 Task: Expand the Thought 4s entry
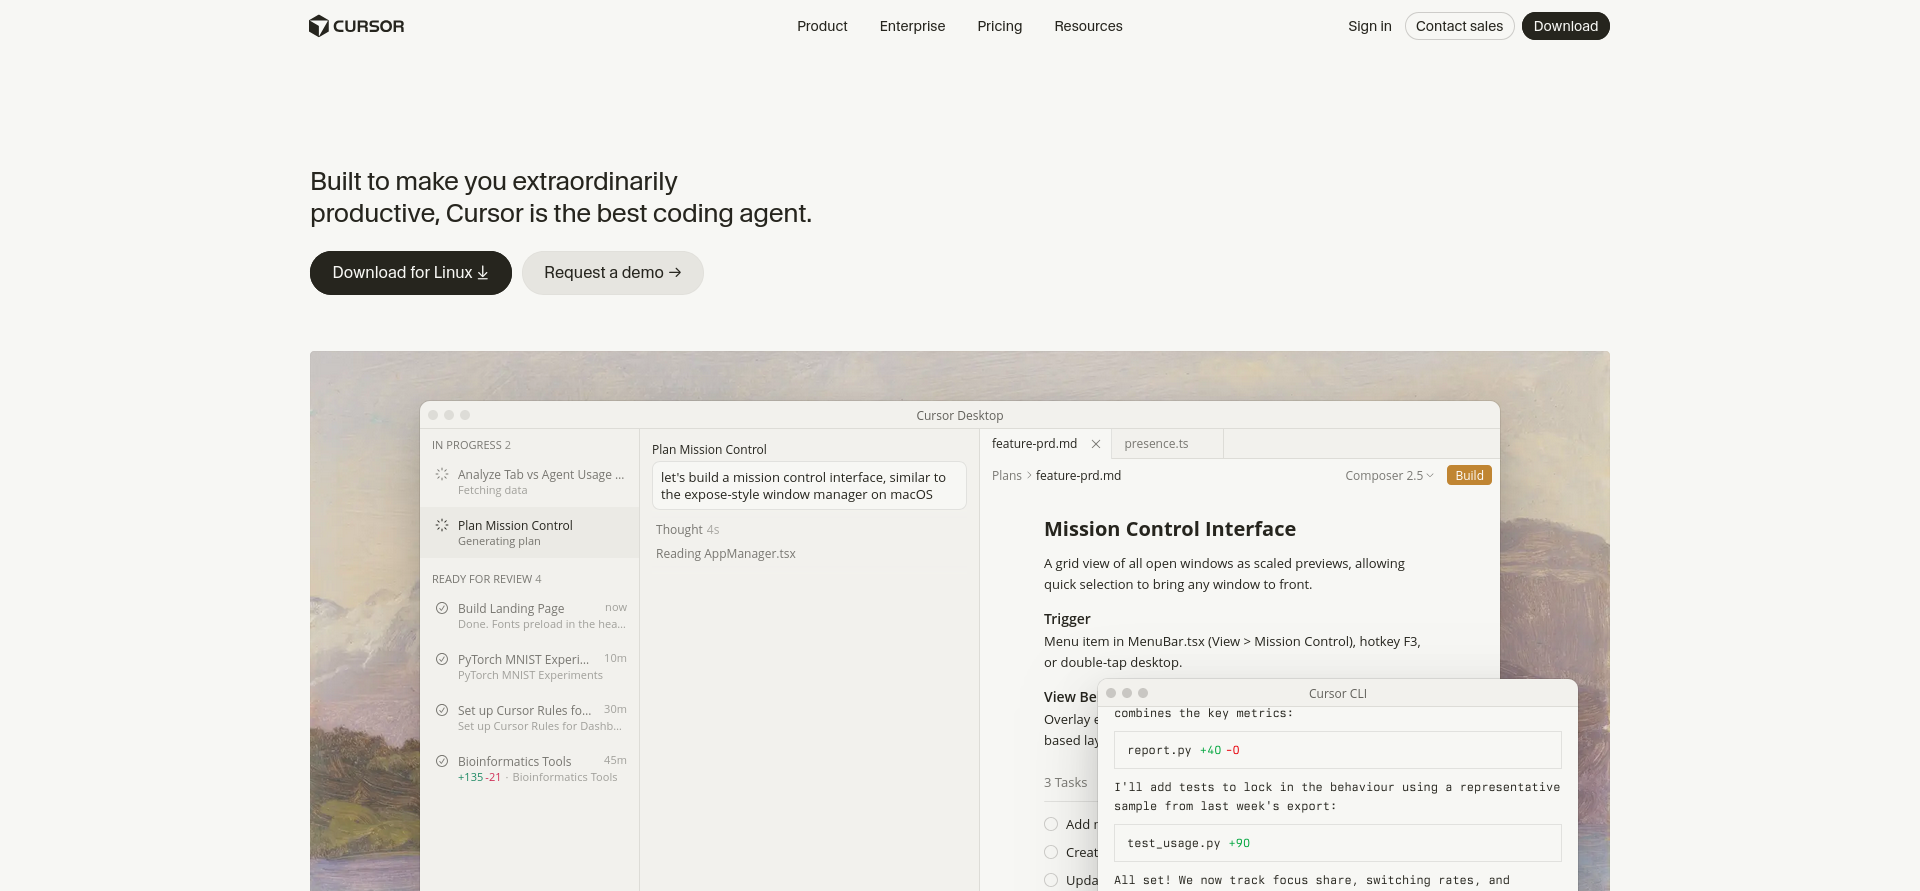687,530
